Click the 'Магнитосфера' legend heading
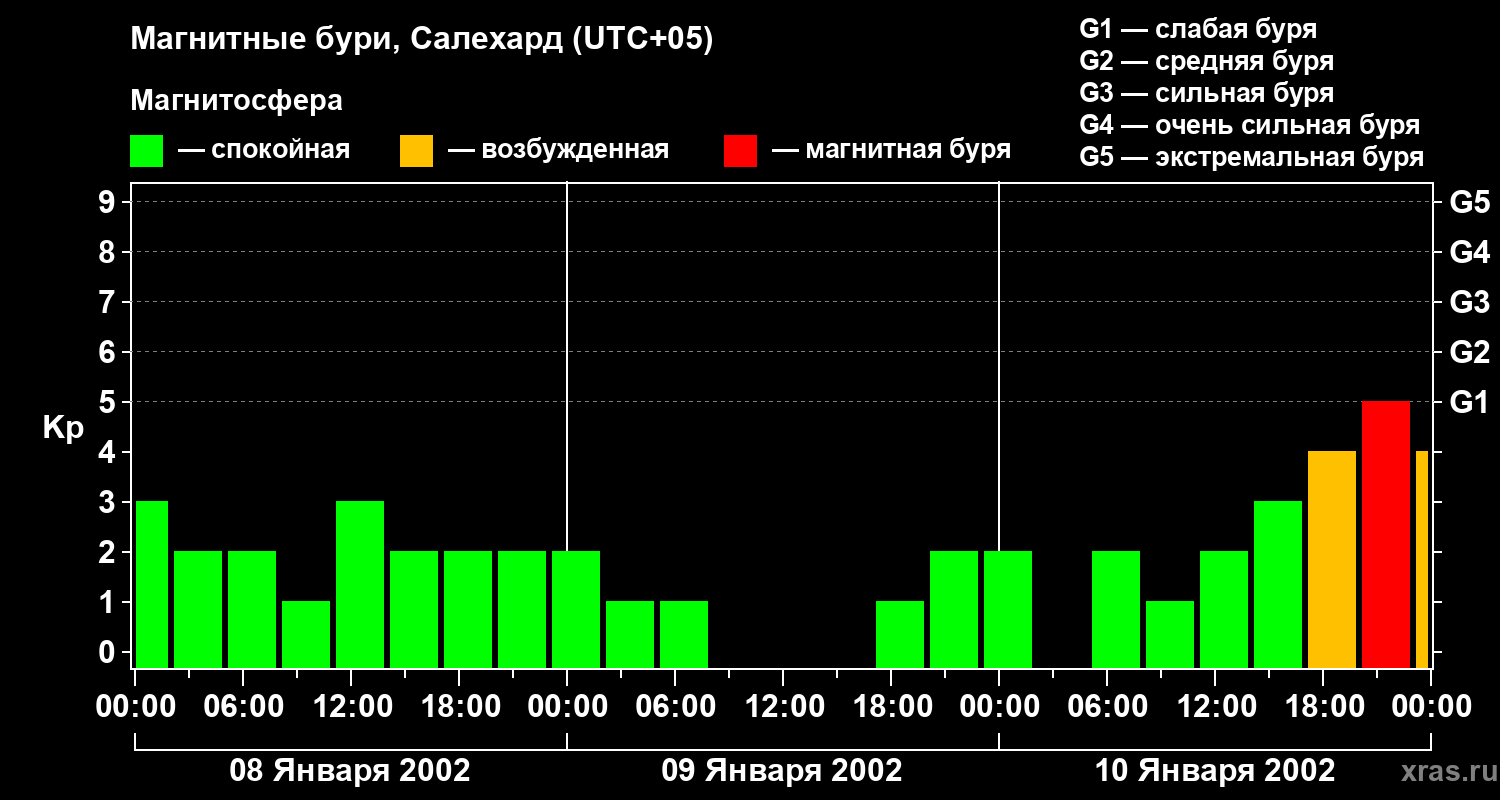 (x=237, y=101)
